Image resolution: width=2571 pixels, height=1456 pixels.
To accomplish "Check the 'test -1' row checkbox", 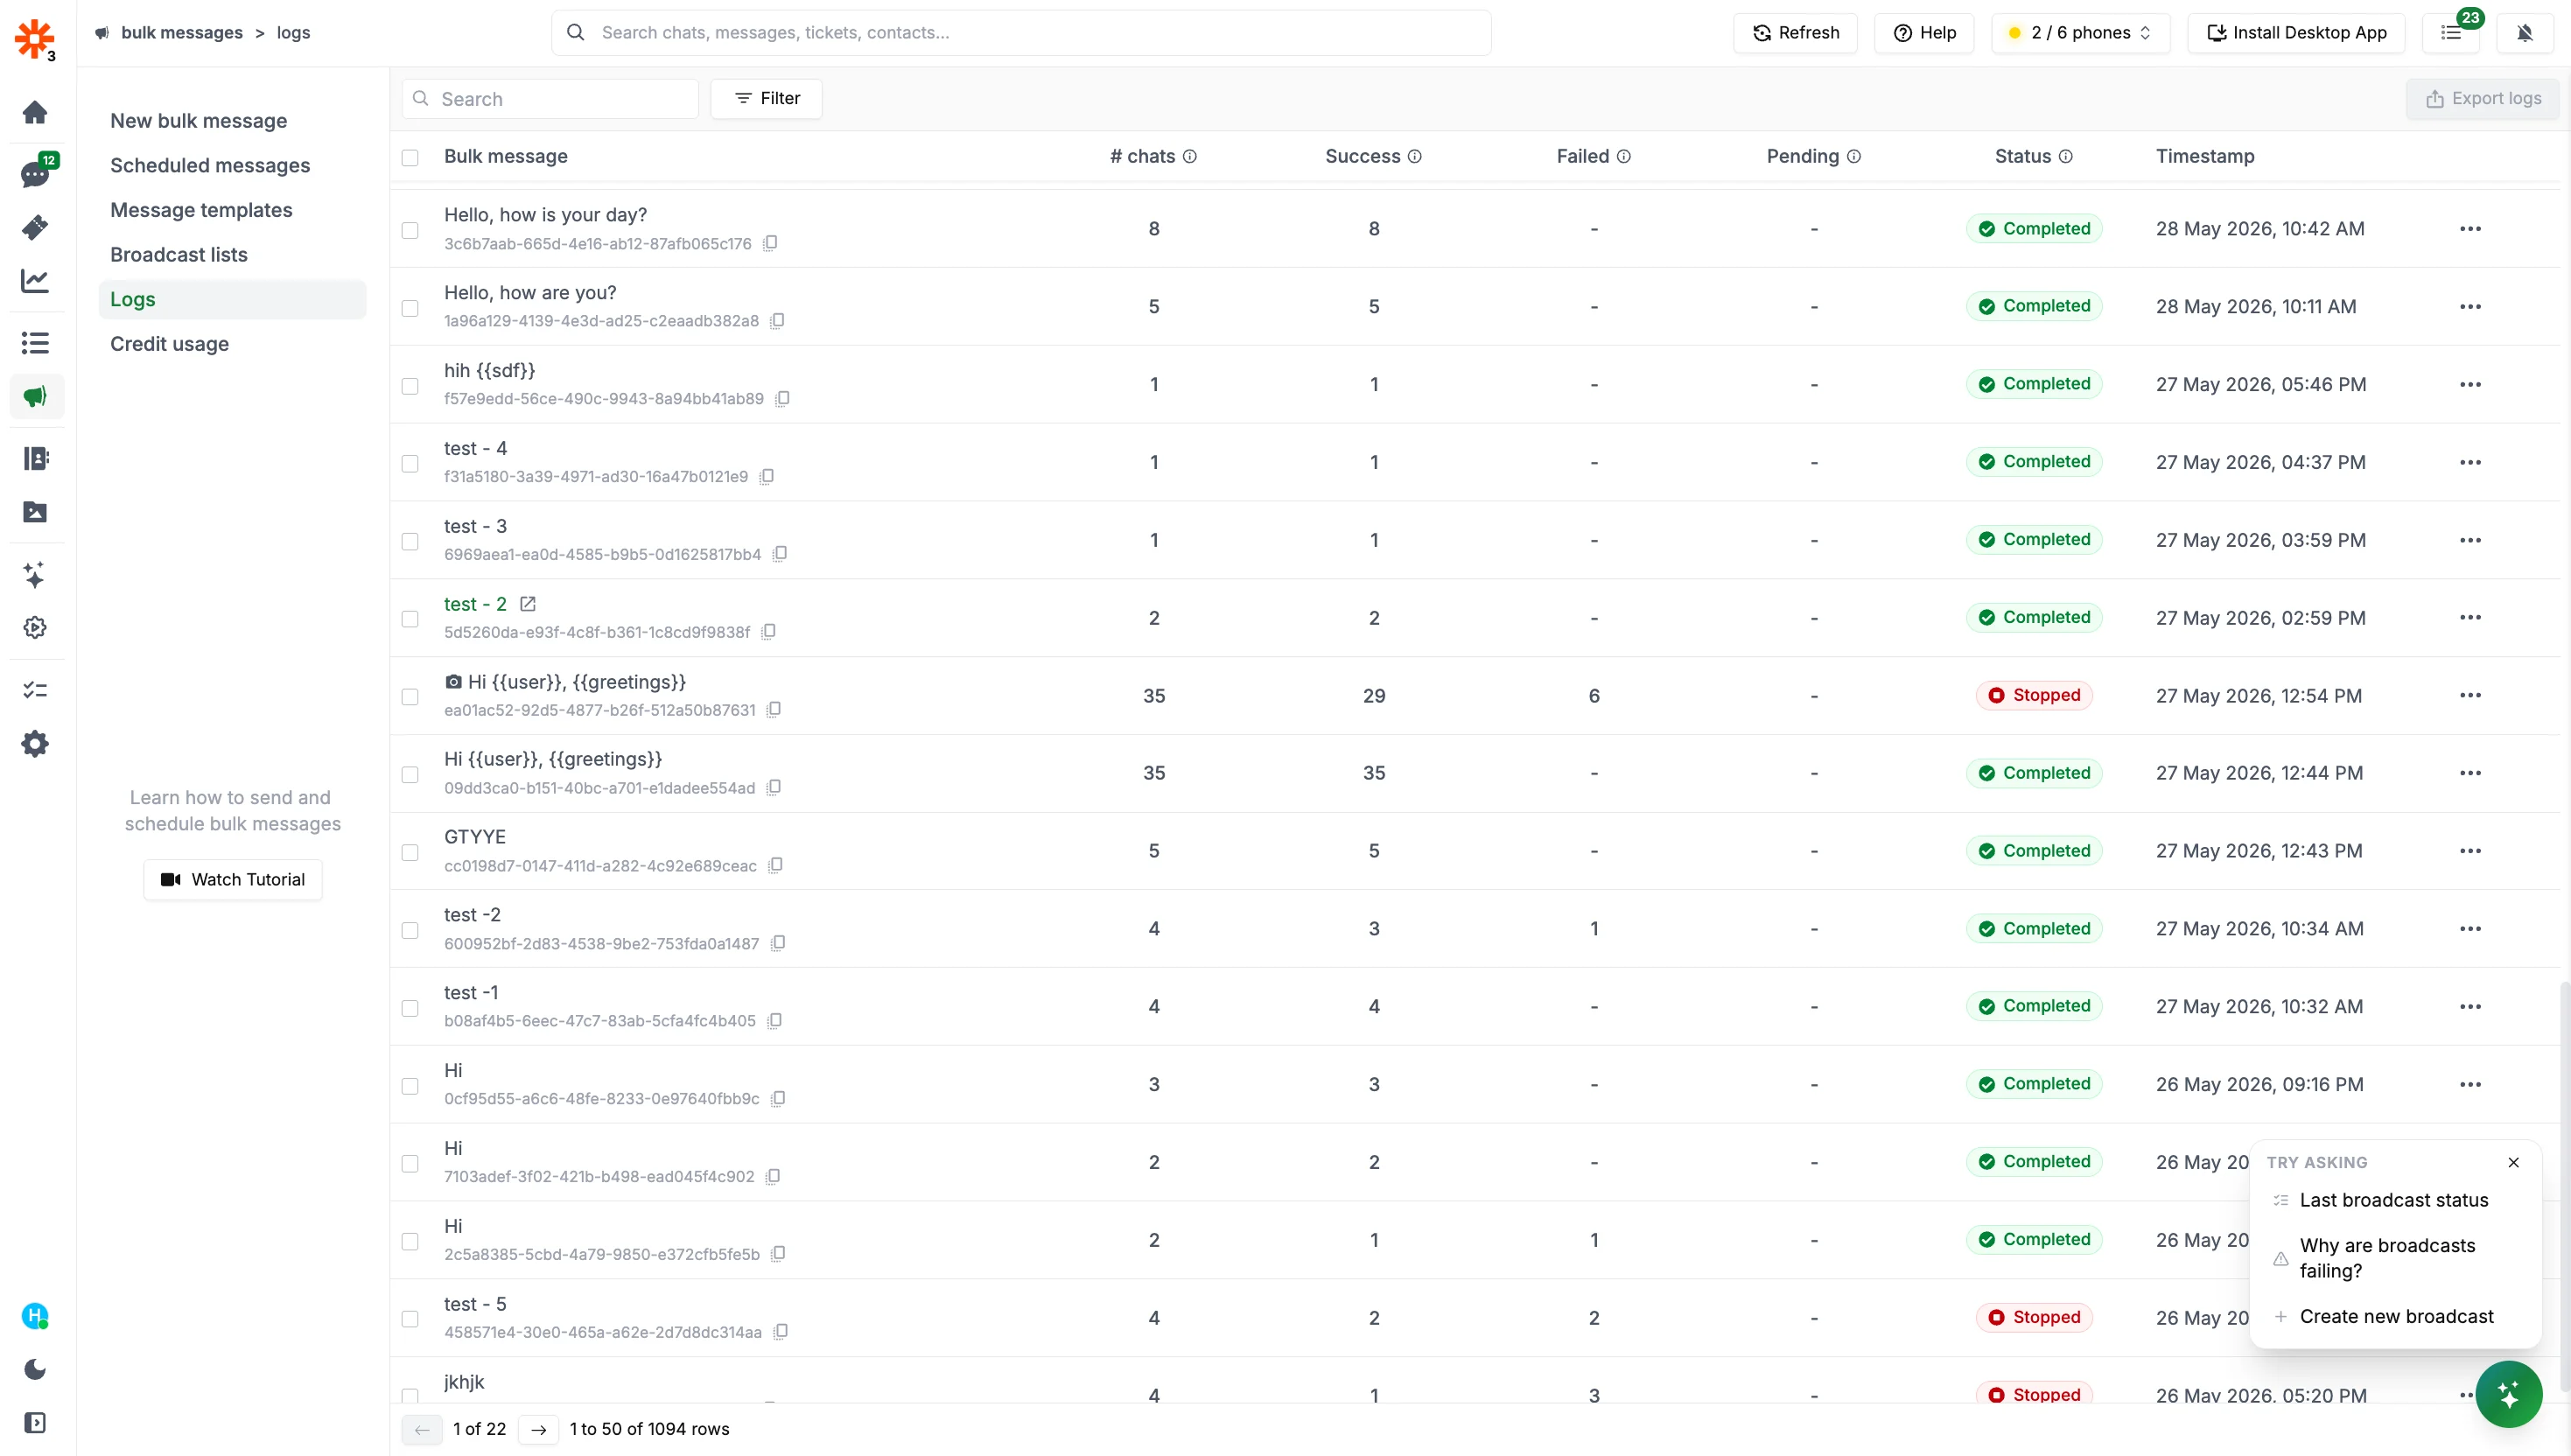I will tap(410, 1008).
